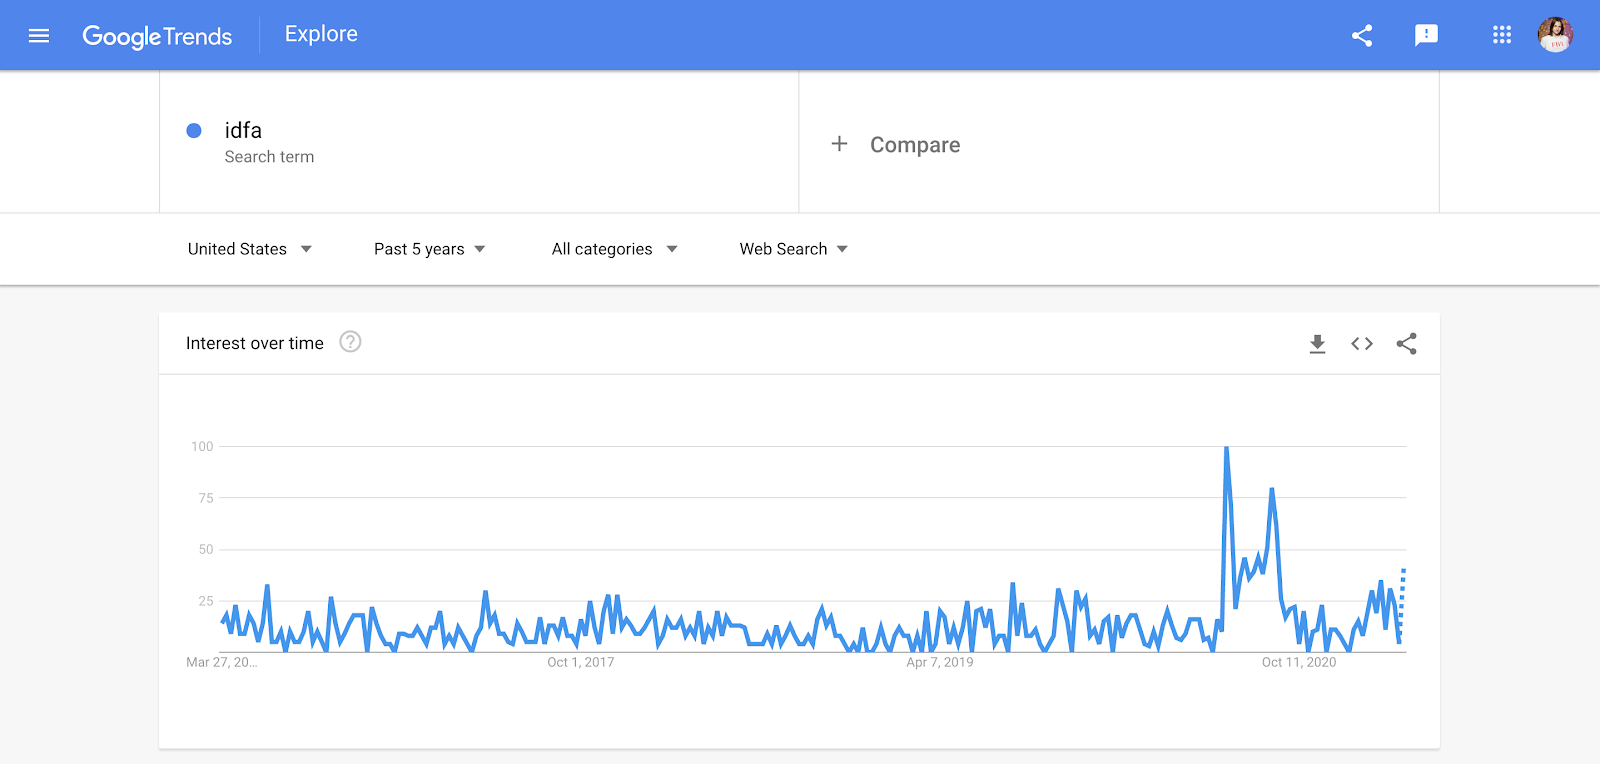Screen dimensions: 1600x764
Task: Click the blue idfa color dot
Action: pos(194,130)
